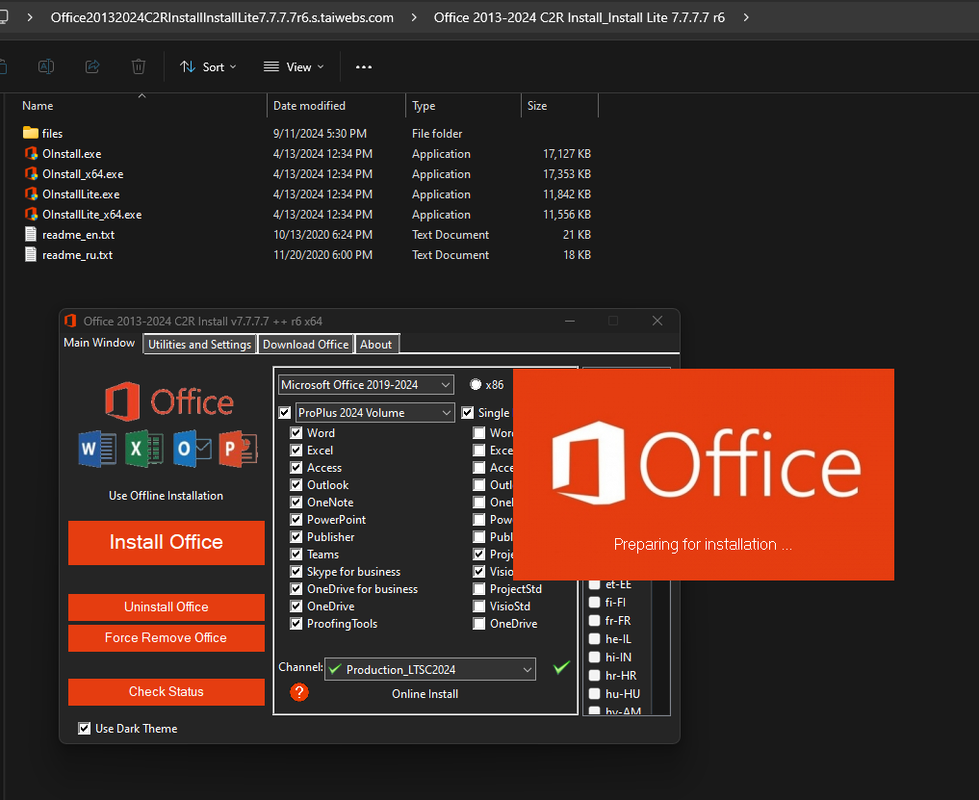This screenshot has width=979, height=800.
Task: Expand the View dropdown in Explorer
Action: pyautogui.click(x=294, y=67)
